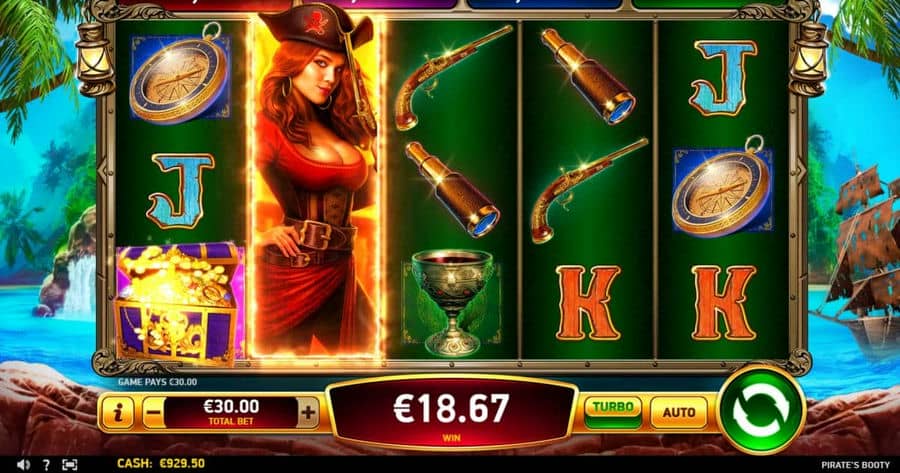Viewport: 900px width, 473px height.
Task: Open the info paytable icon
Action: pos(118,412)
